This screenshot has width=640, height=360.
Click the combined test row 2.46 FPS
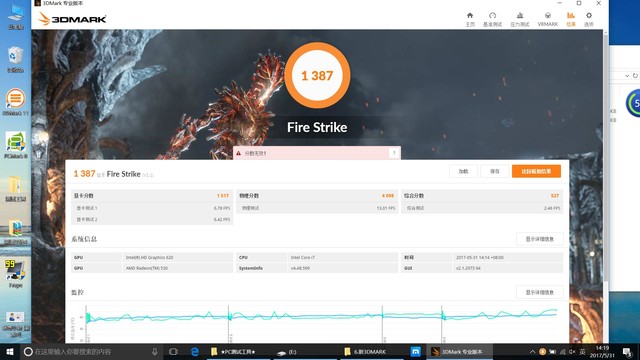coord(482,208)
